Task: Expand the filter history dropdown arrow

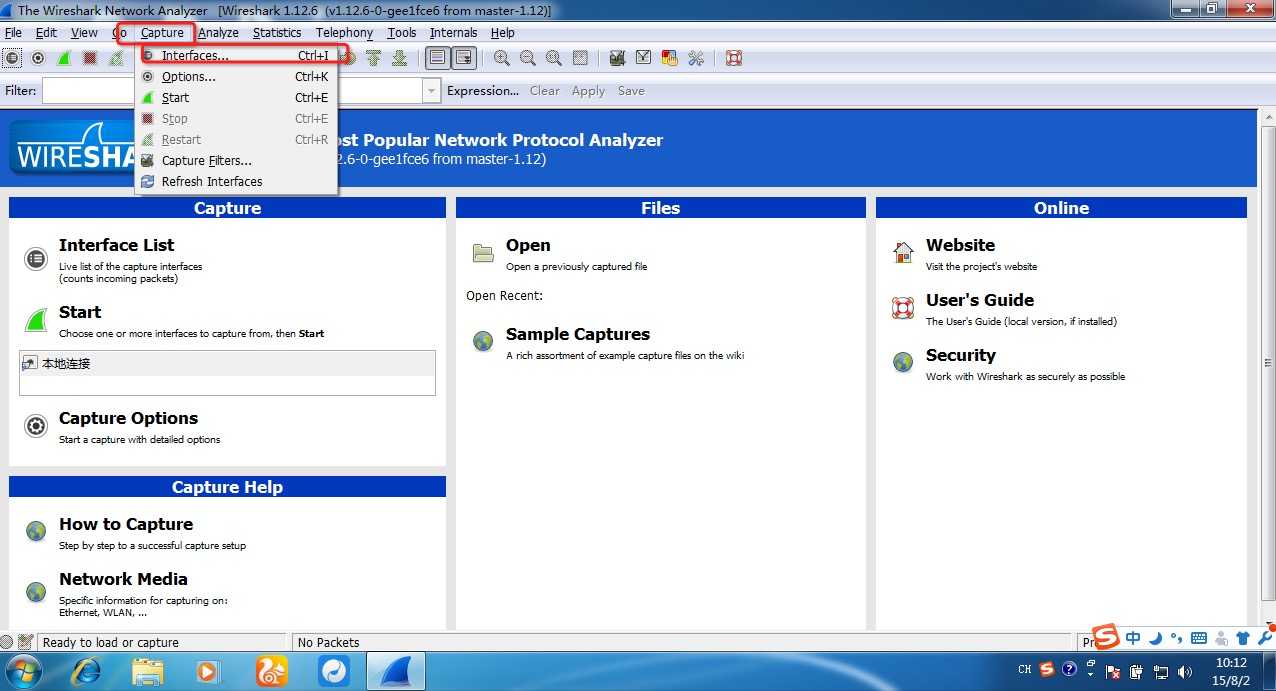Action: (x=431, y=91)
